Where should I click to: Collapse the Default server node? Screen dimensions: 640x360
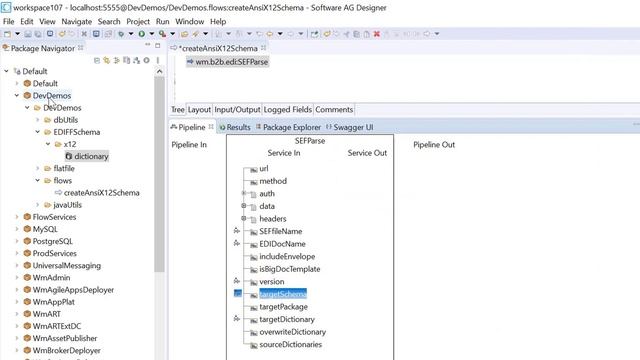click(7, 71)
